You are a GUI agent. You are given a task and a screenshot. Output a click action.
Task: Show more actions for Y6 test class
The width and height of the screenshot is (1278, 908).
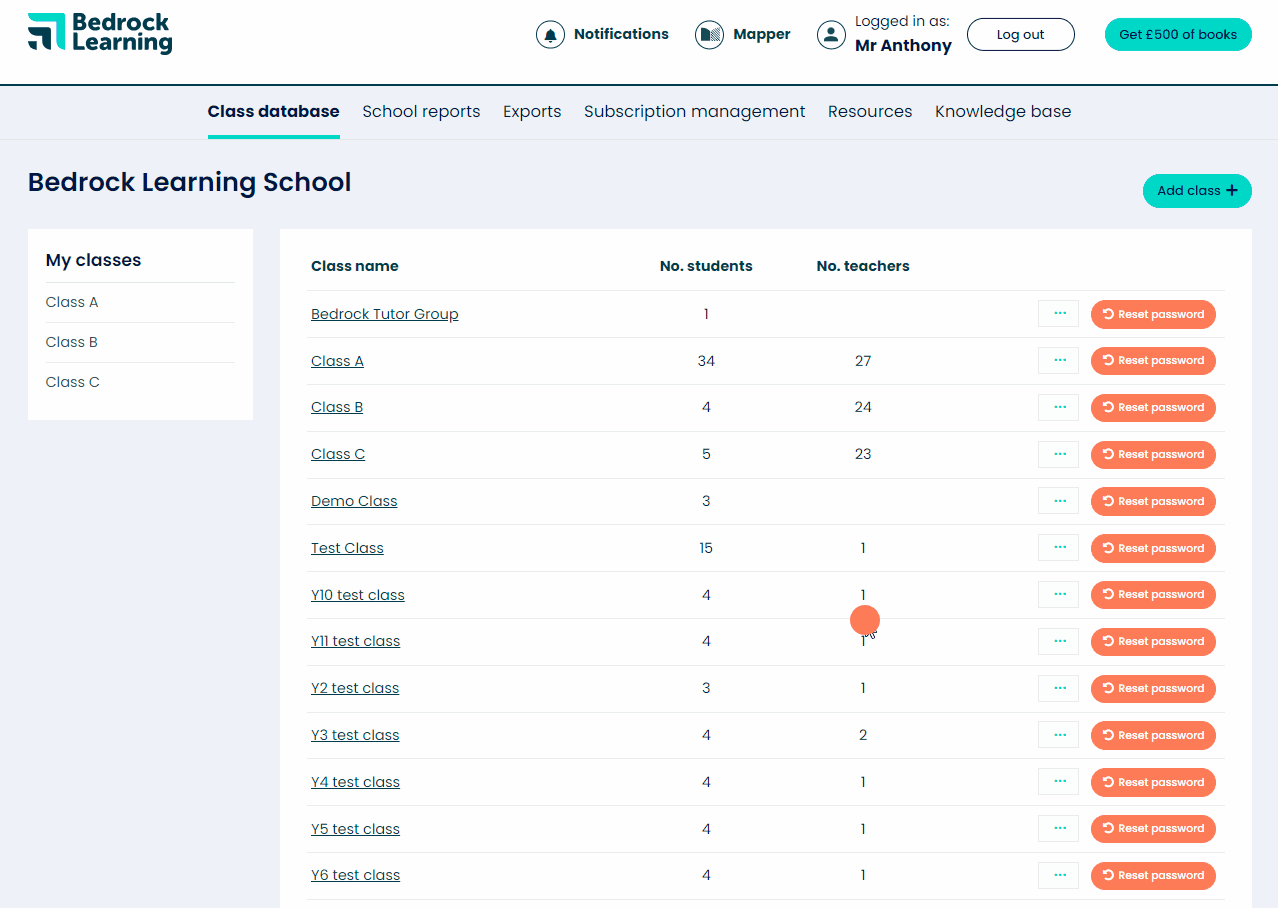pos(1058,875)
